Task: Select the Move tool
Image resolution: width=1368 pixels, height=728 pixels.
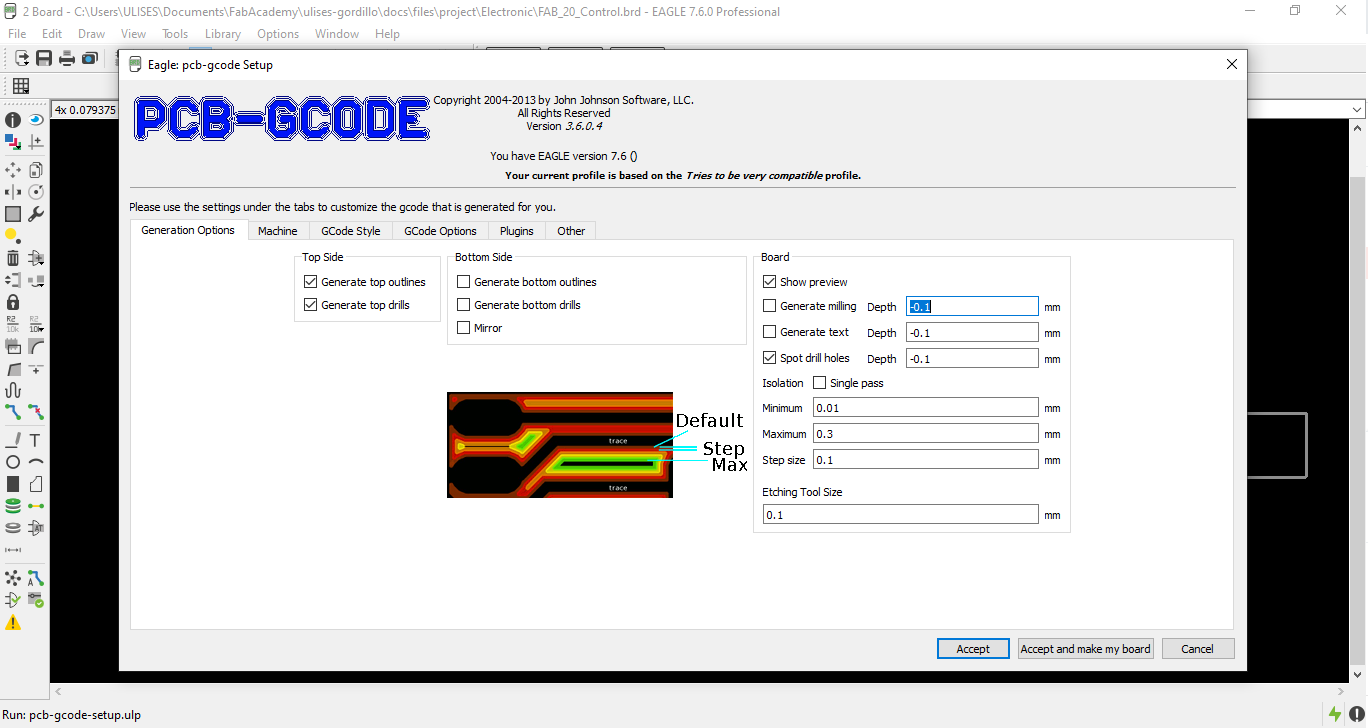Action: coord(13,170)
